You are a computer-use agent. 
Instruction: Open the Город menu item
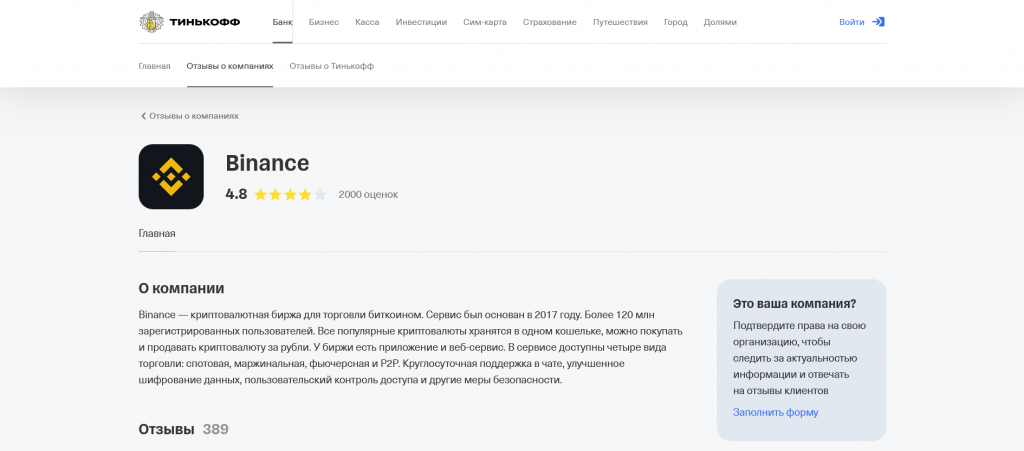pyautogui.click(x=676, y=21)
